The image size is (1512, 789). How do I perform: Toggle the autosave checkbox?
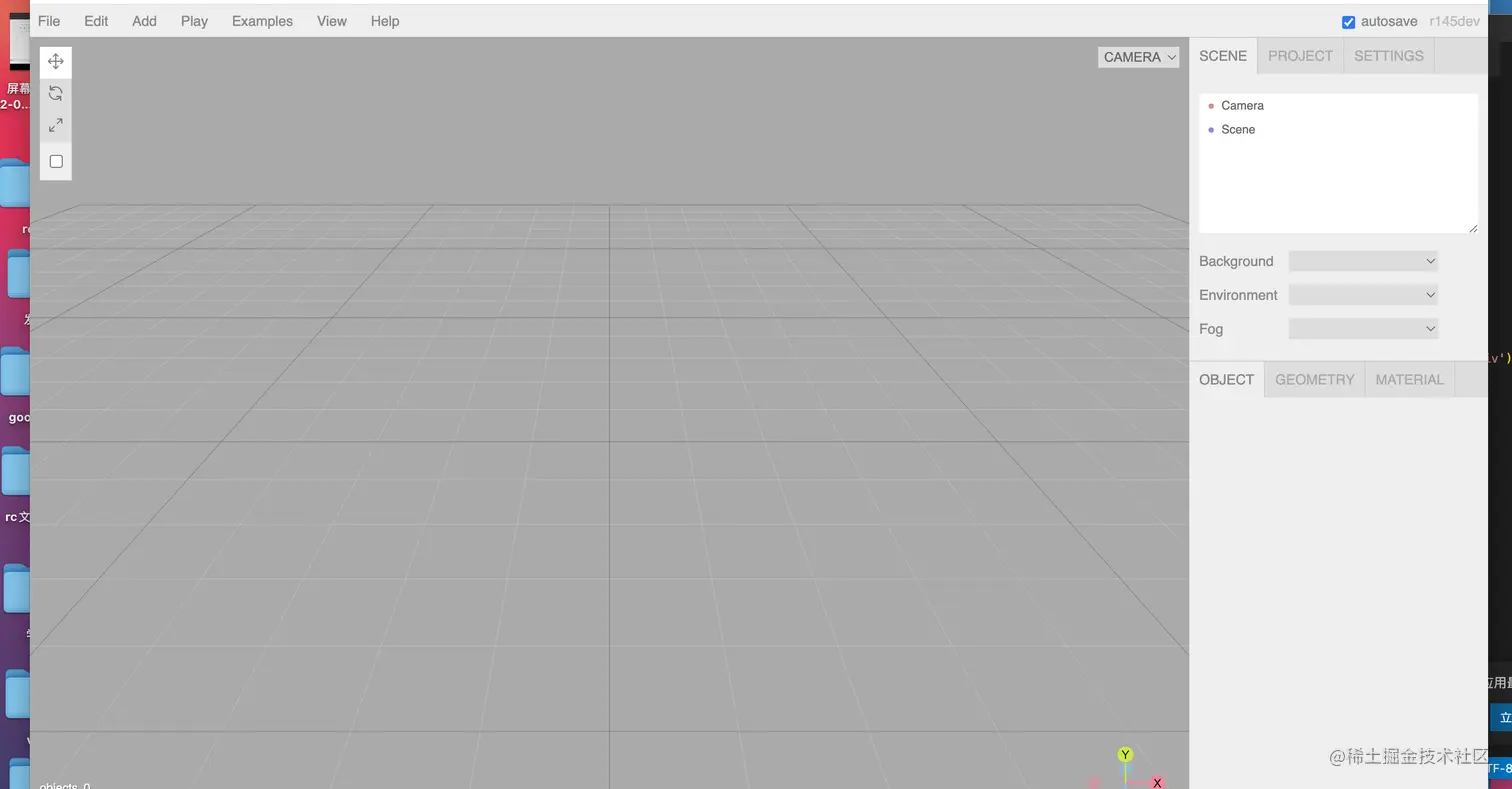(x=1348, y=22)
